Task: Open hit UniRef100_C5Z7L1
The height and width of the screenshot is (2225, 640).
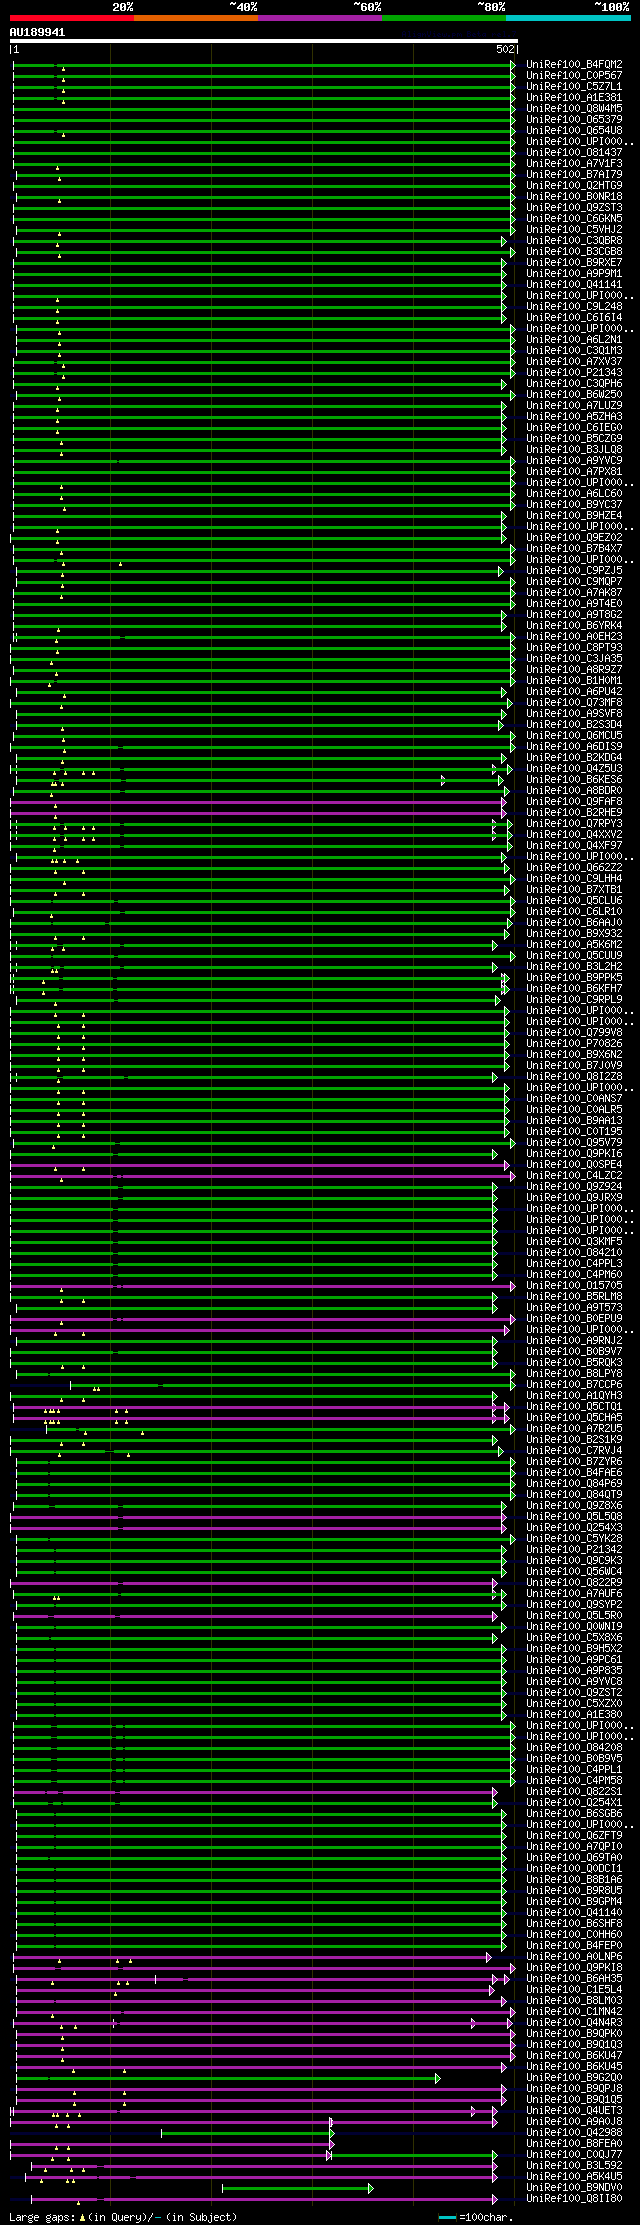Action: (x=574, y=86)
